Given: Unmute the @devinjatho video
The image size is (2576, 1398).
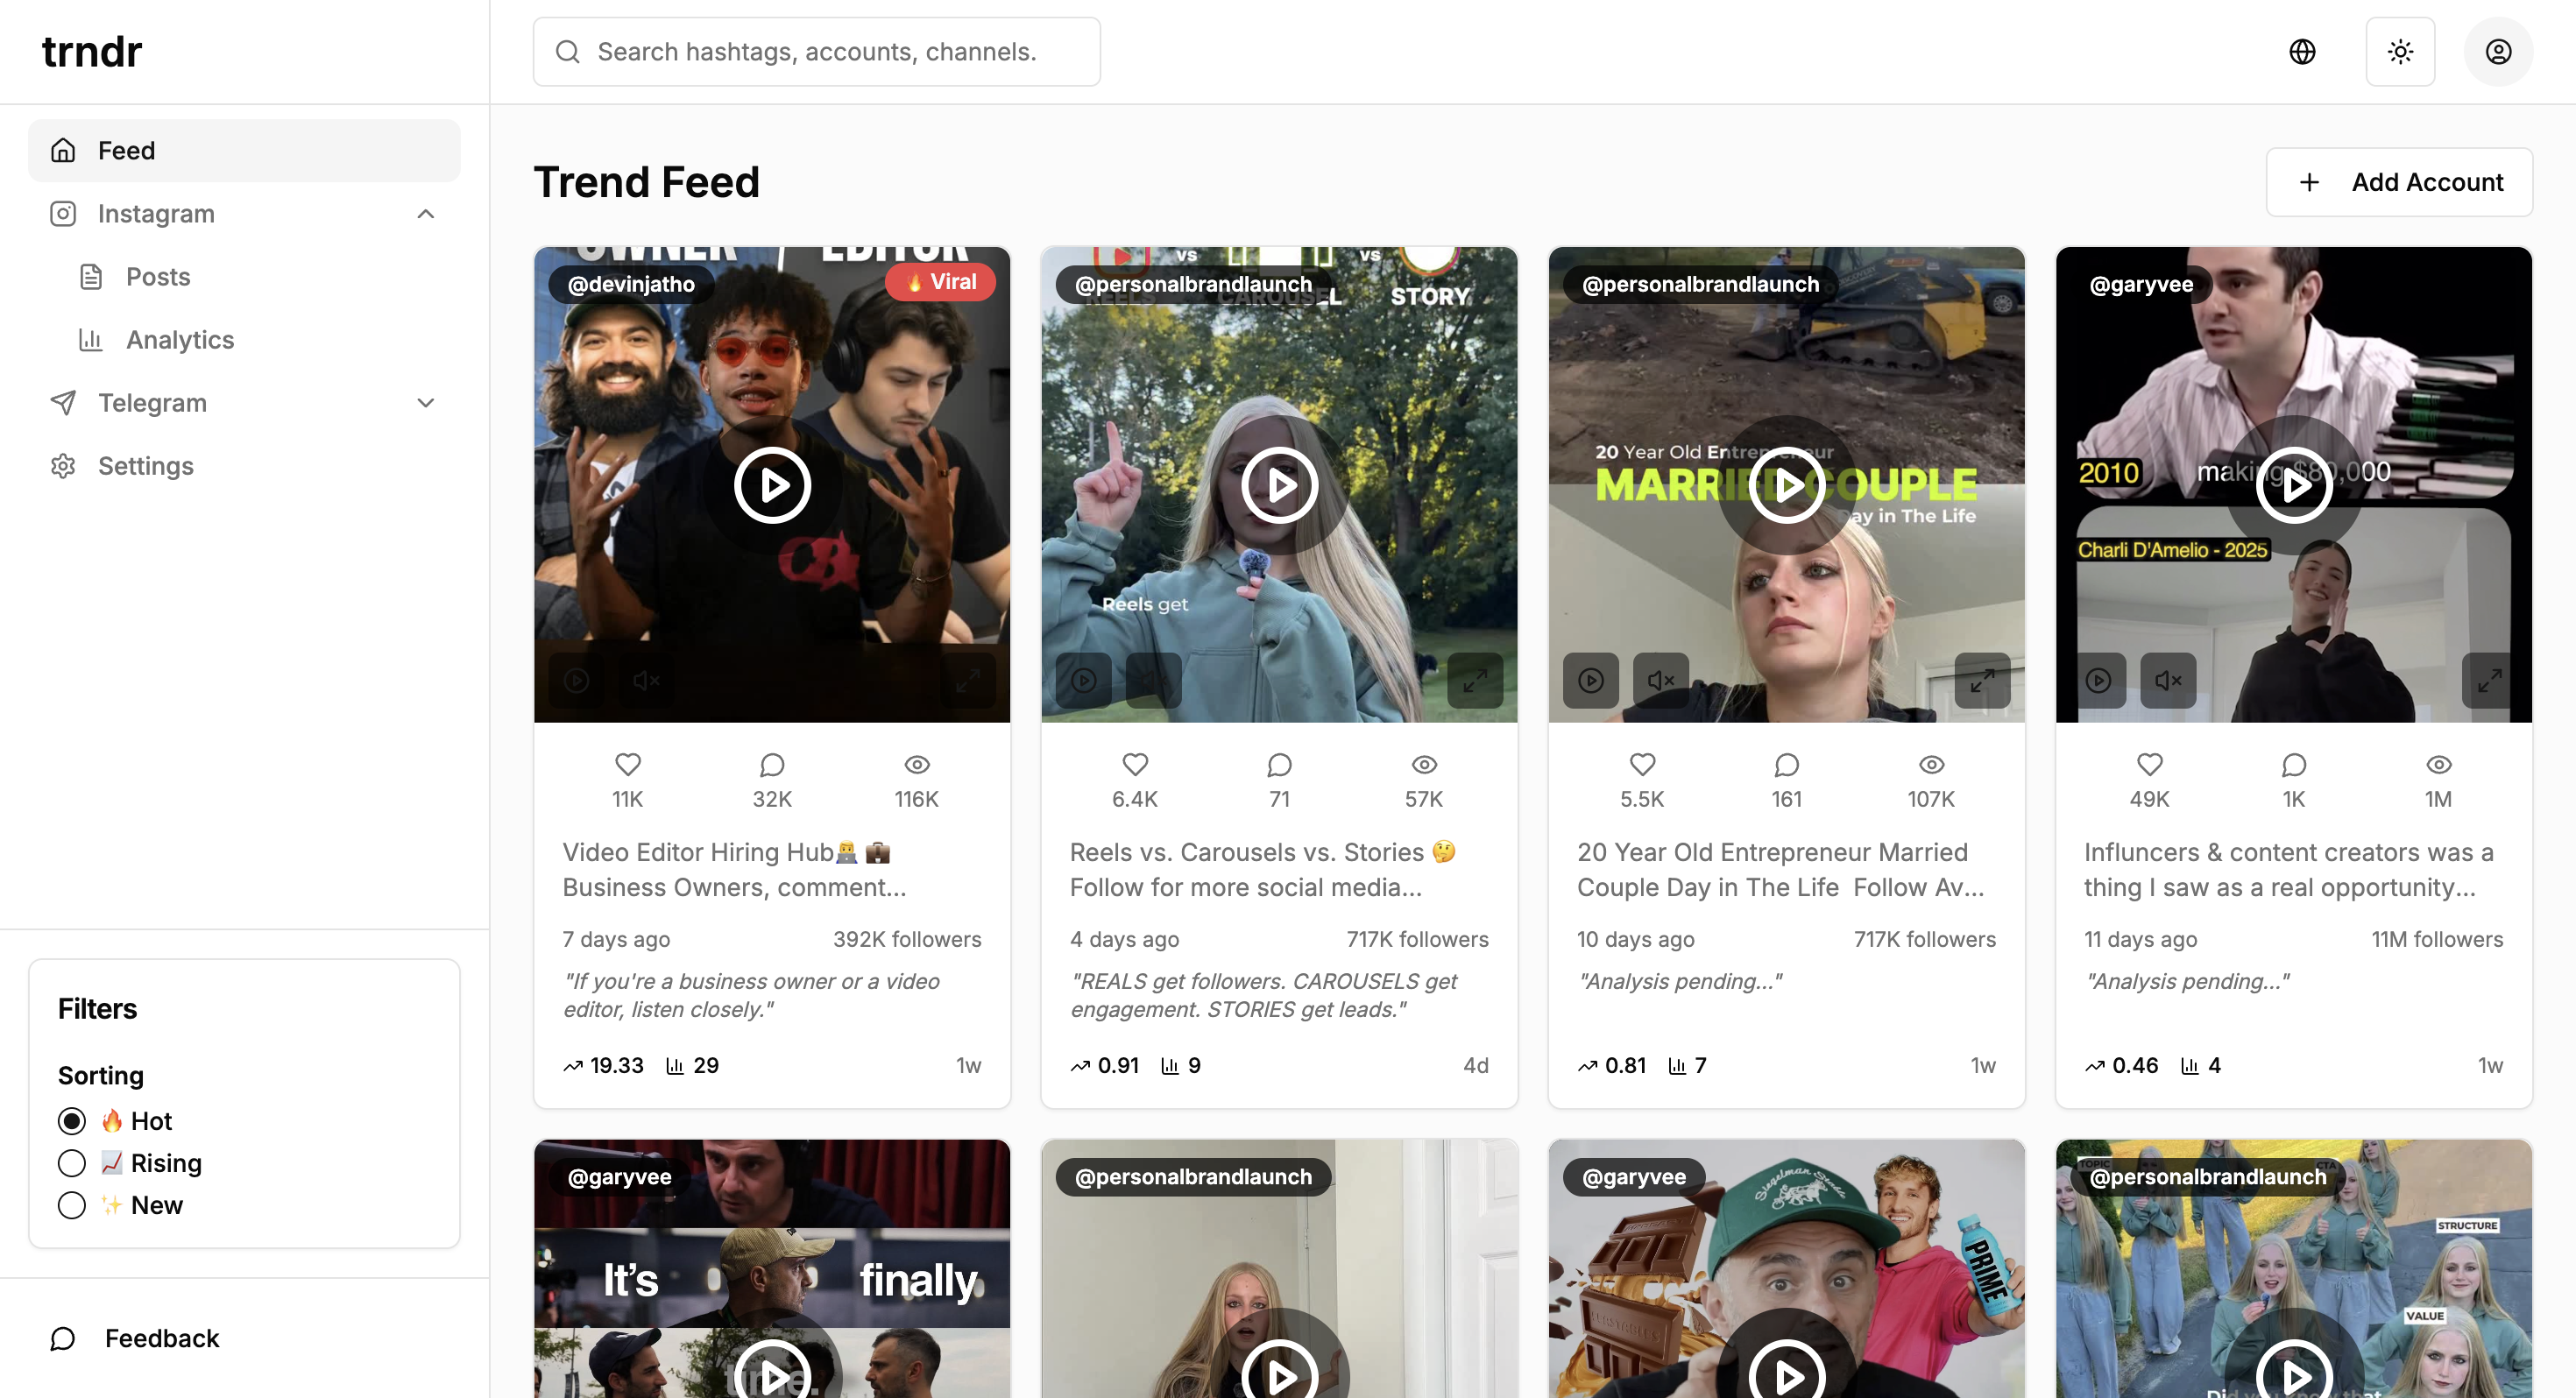Looking at the screenshot, I should tap(646, 680).
